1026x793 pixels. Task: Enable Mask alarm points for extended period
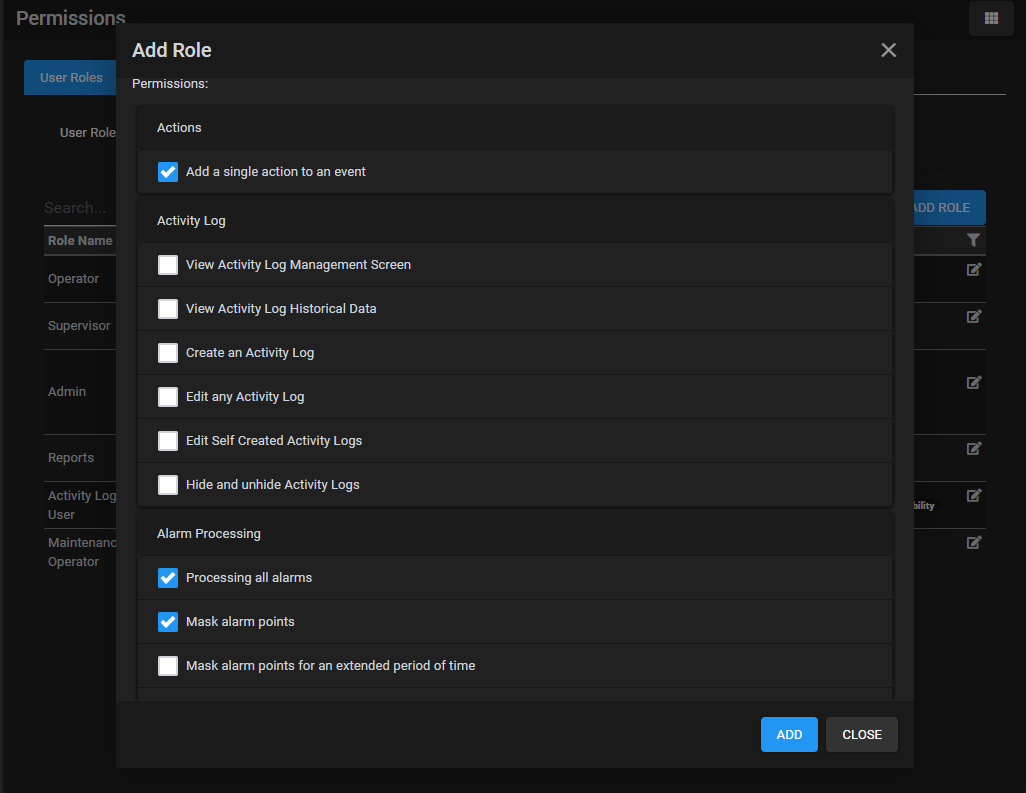tap(168, 666)
